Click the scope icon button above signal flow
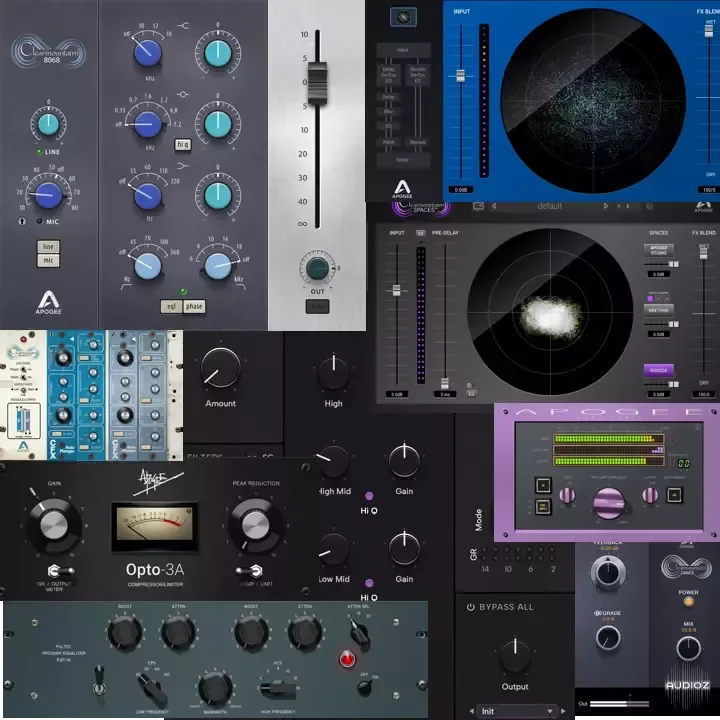Image resolution: width=720 pixels, height=720 pixels. click(403, 17)
